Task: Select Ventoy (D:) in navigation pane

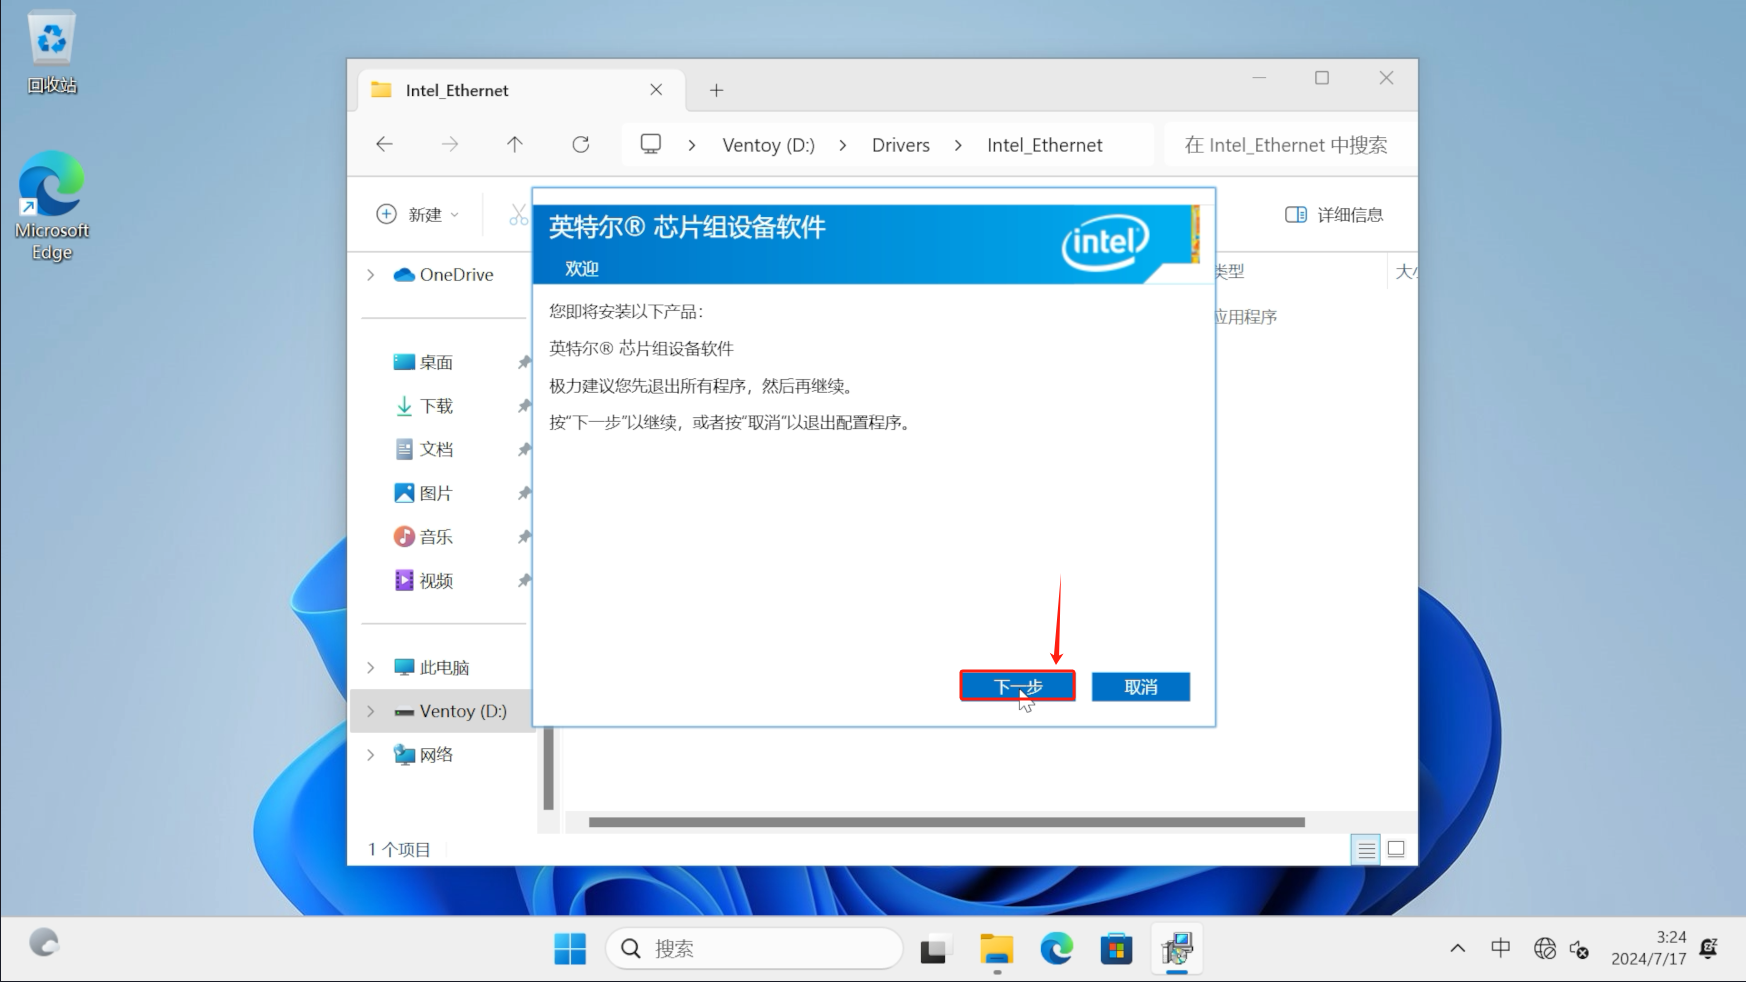Action: pos(451,711)
